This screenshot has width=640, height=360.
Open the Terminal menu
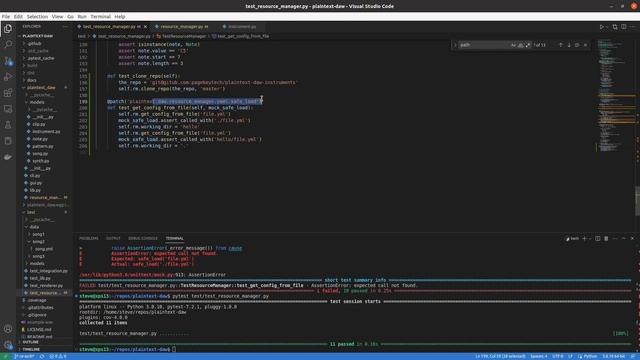coord(100,17)
